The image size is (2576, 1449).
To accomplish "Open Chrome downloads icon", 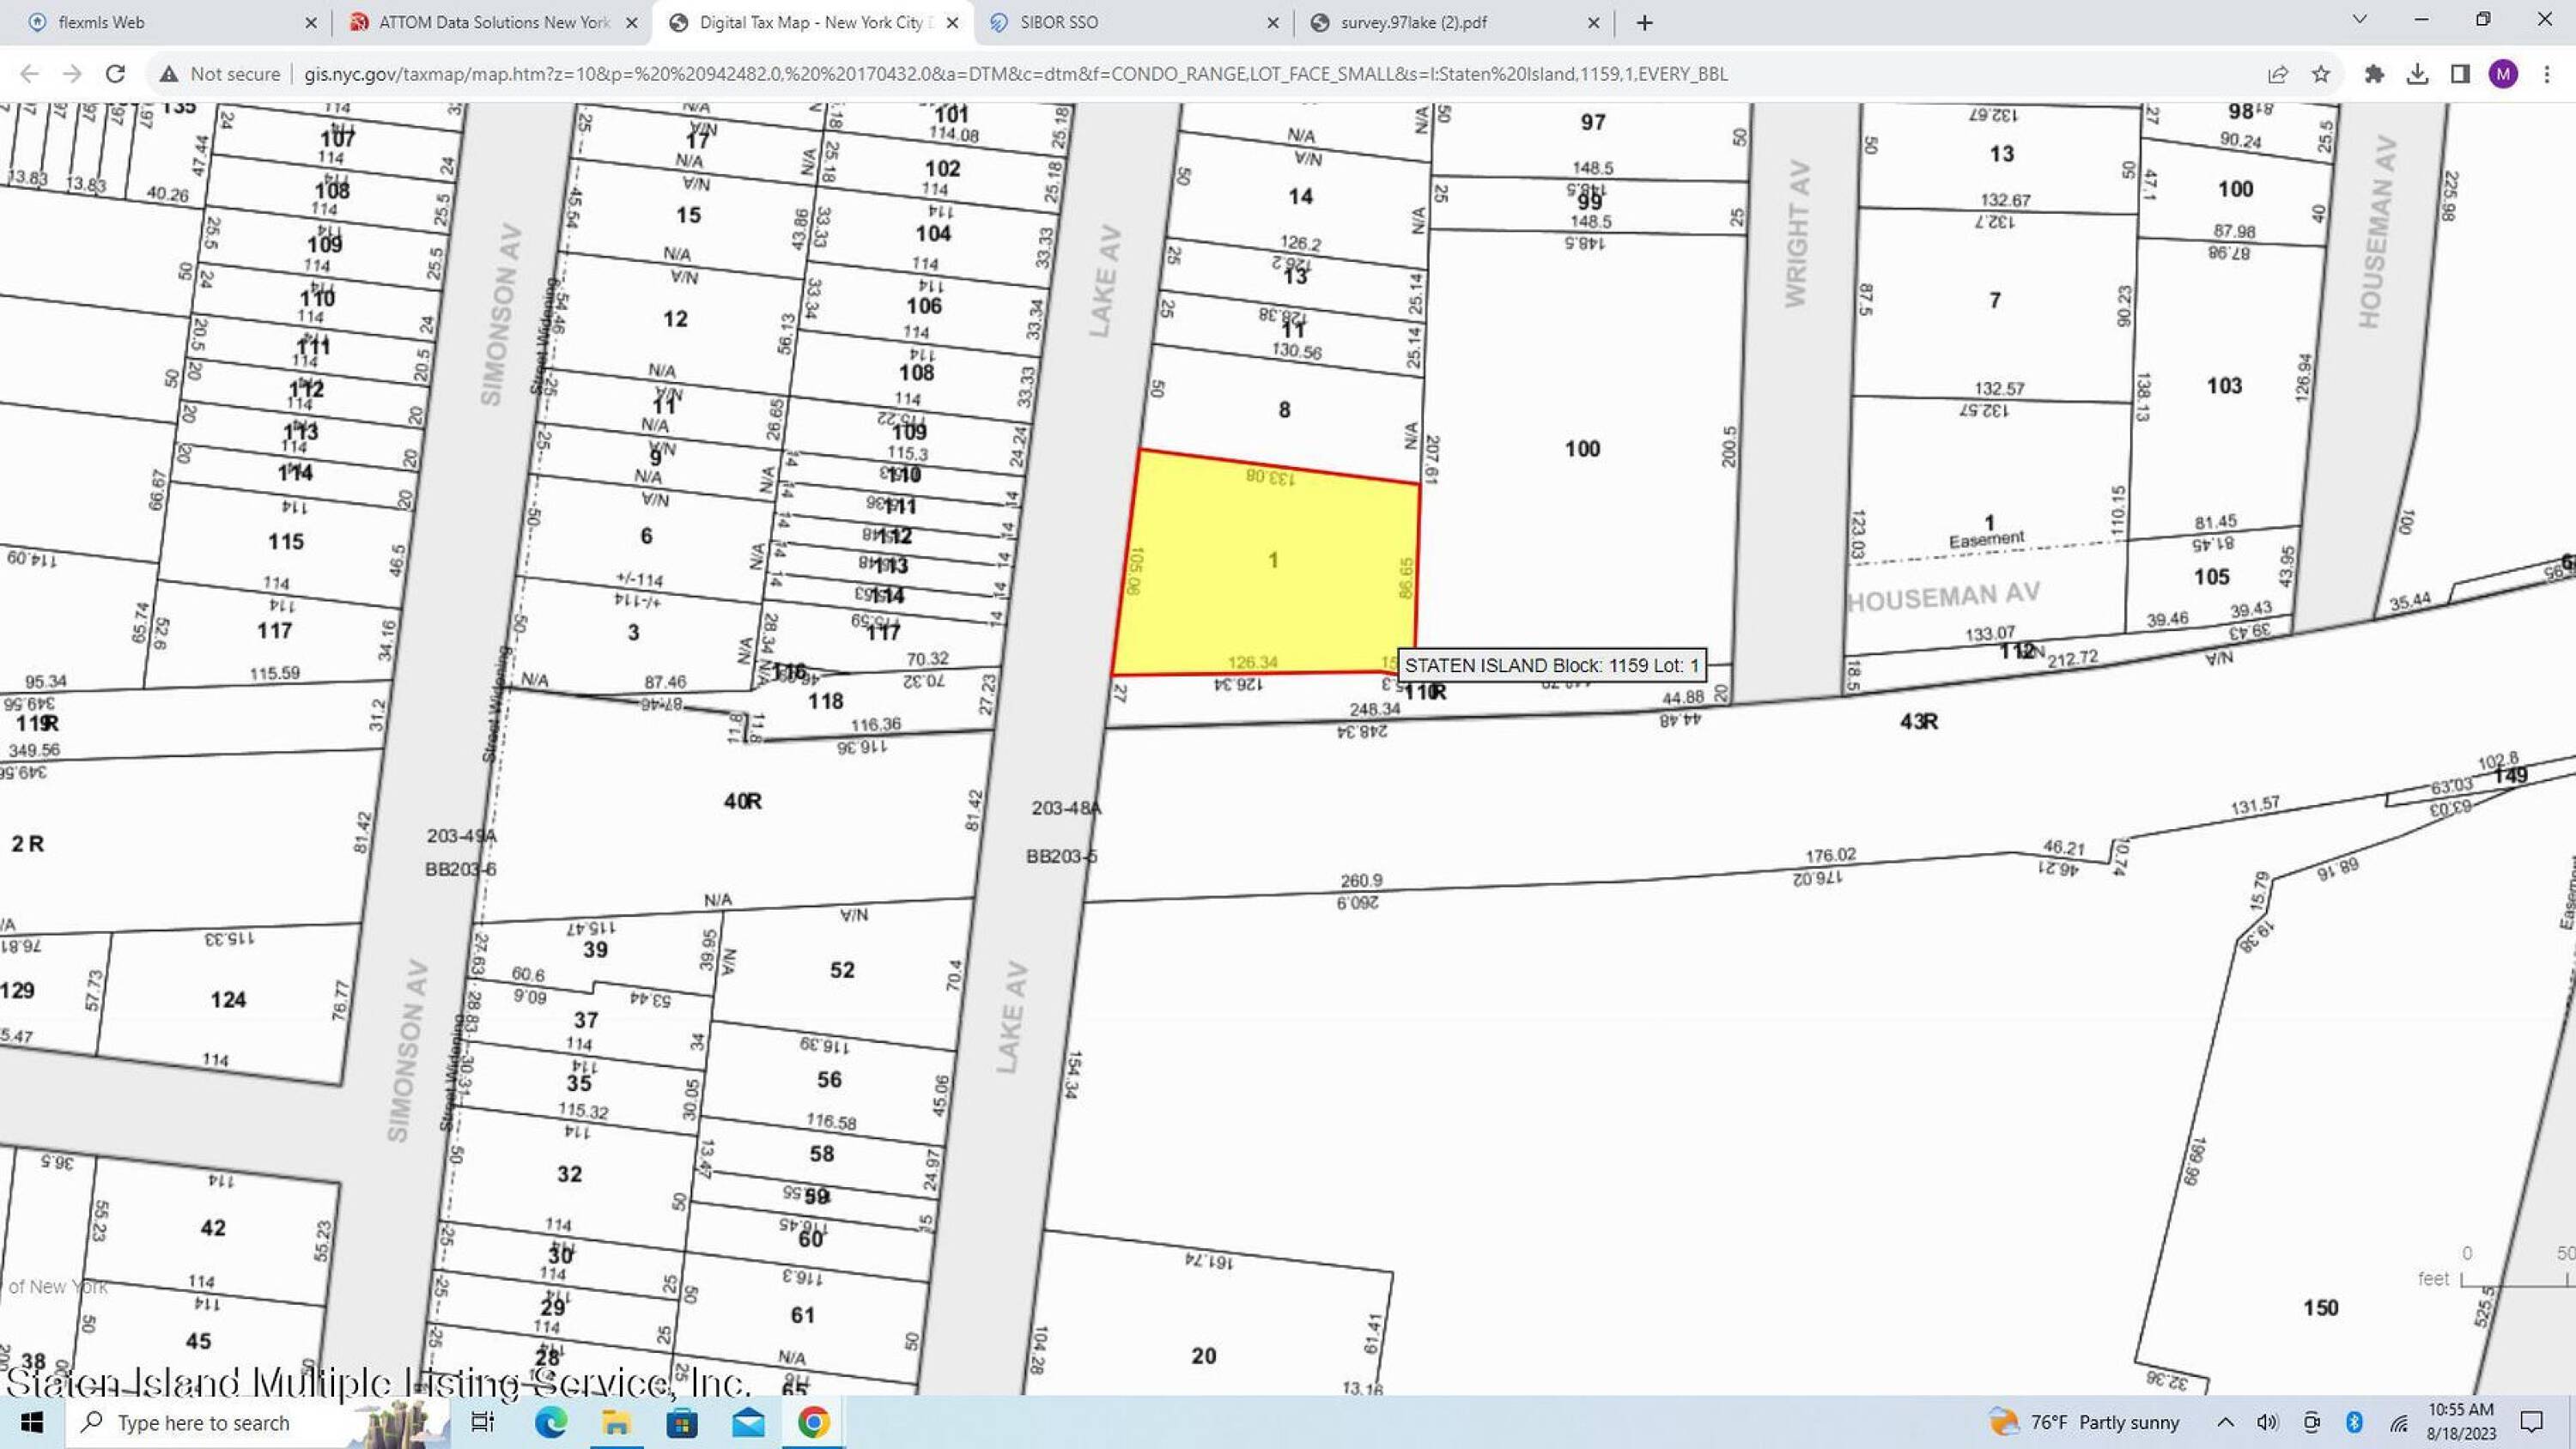I will [x=2417, y=74].
